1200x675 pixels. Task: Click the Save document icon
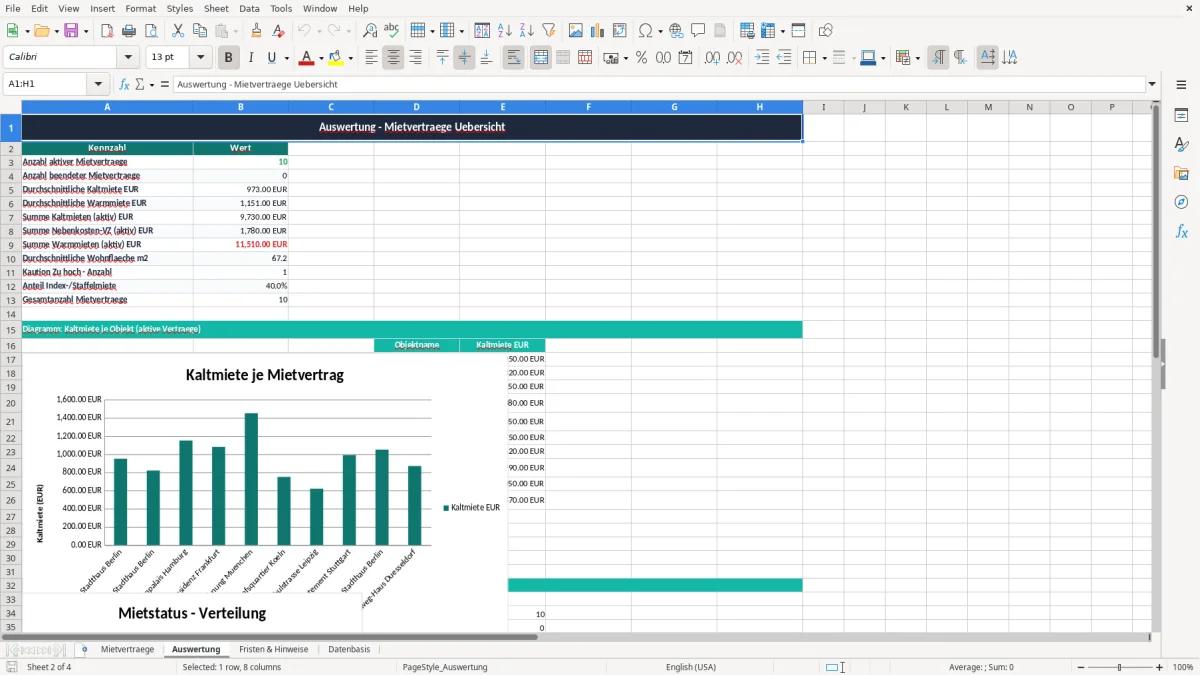[x=71, y=31]
